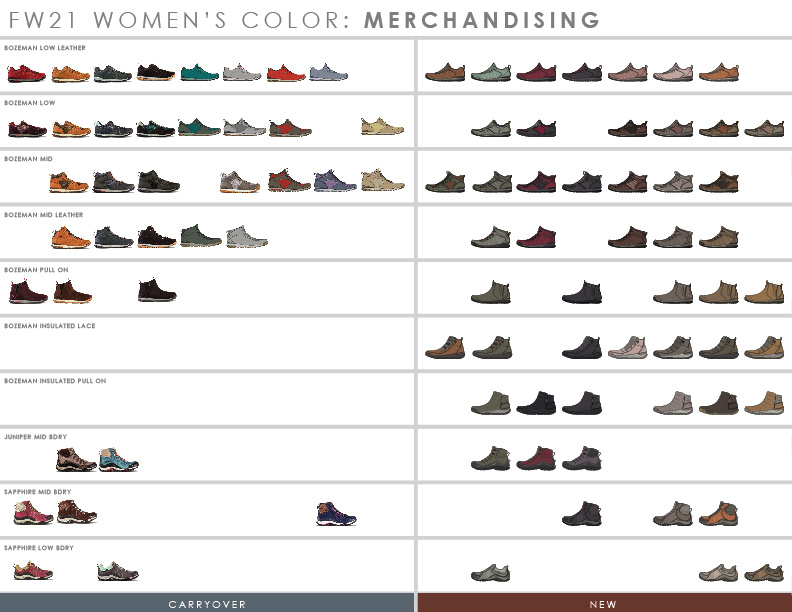Click the tan Bozeman Low carryover shoe
This screenshot has height=612, width=792.
382,126
